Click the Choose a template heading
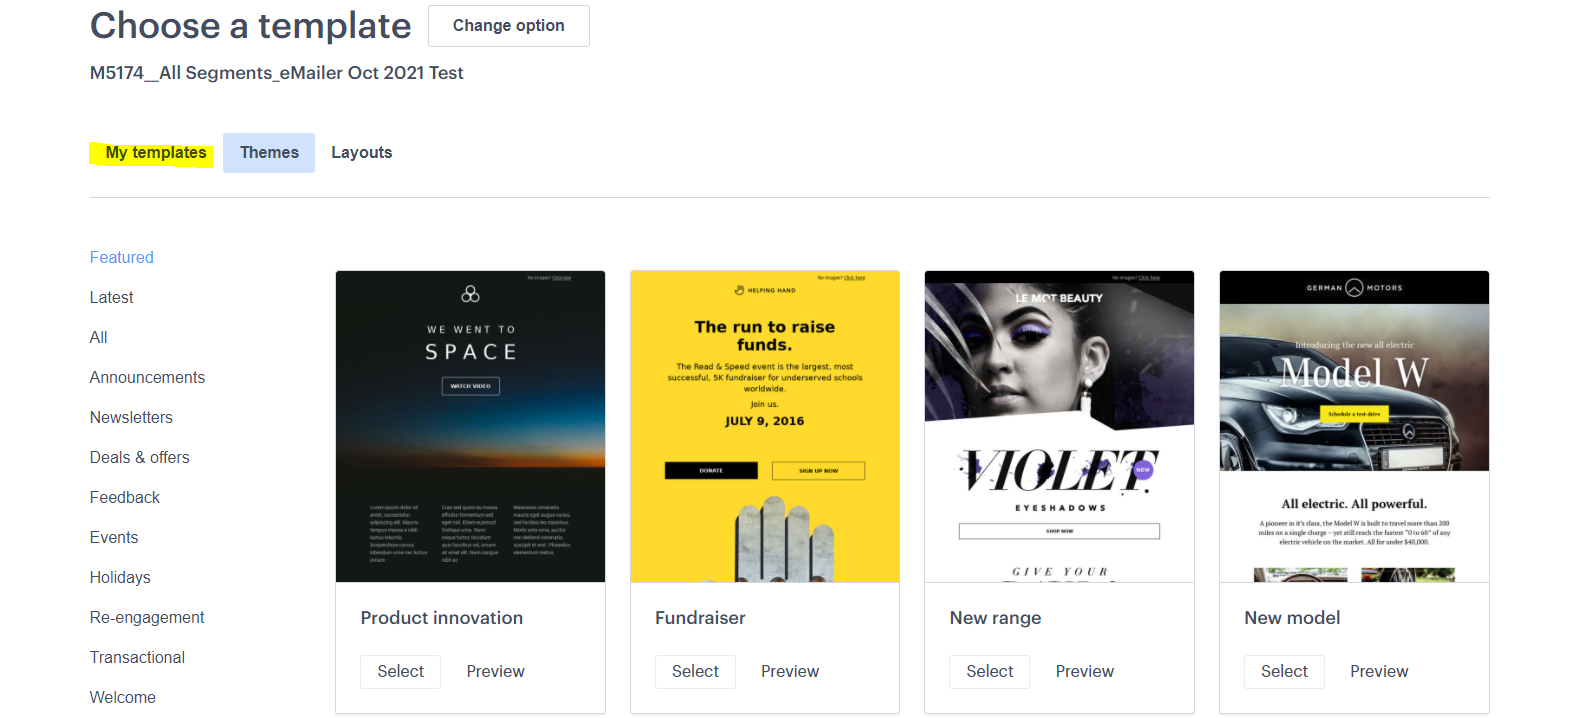The height and width of the screenshot is (718, 1584). (250, 26)
